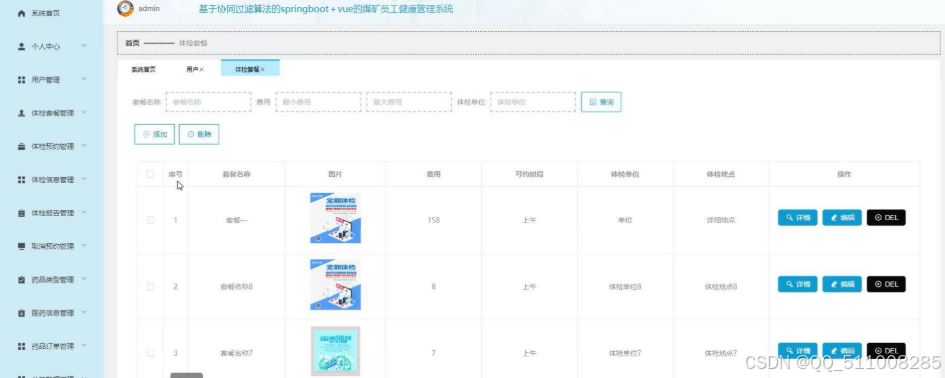This screenshot has height=378, width=945.
Task: Close the 用户 tab with its X
Action: pos(202,69)
